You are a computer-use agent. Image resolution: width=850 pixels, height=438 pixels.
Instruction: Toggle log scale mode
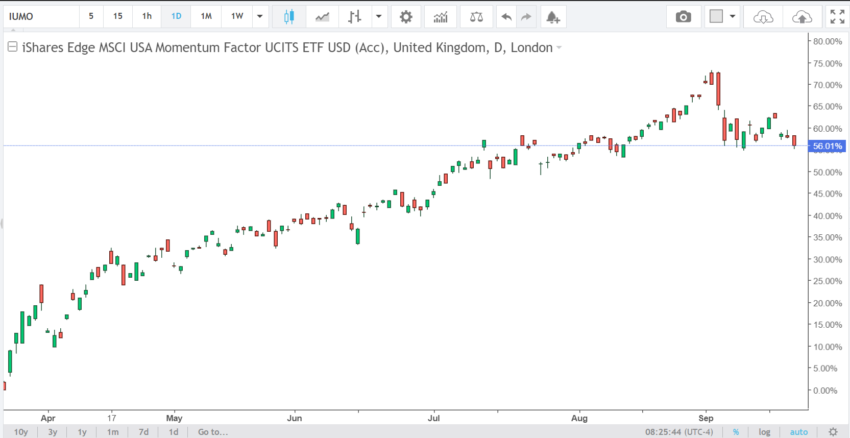[x=764, y=432]
